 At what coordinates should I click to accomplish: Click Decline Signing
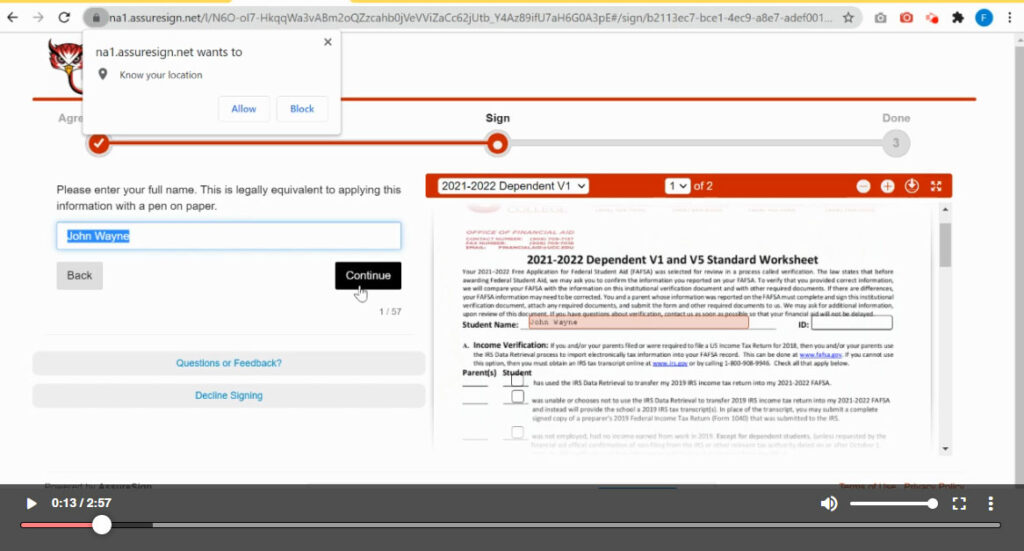[229, 396]
